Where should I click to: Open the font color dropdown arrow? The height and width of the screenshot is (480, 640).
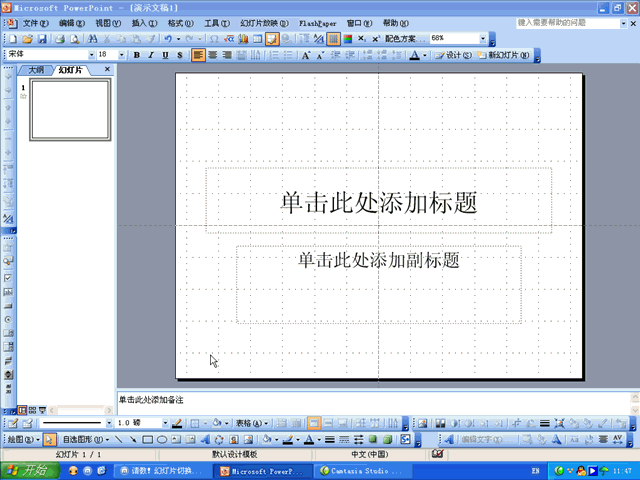click(425, 55)
